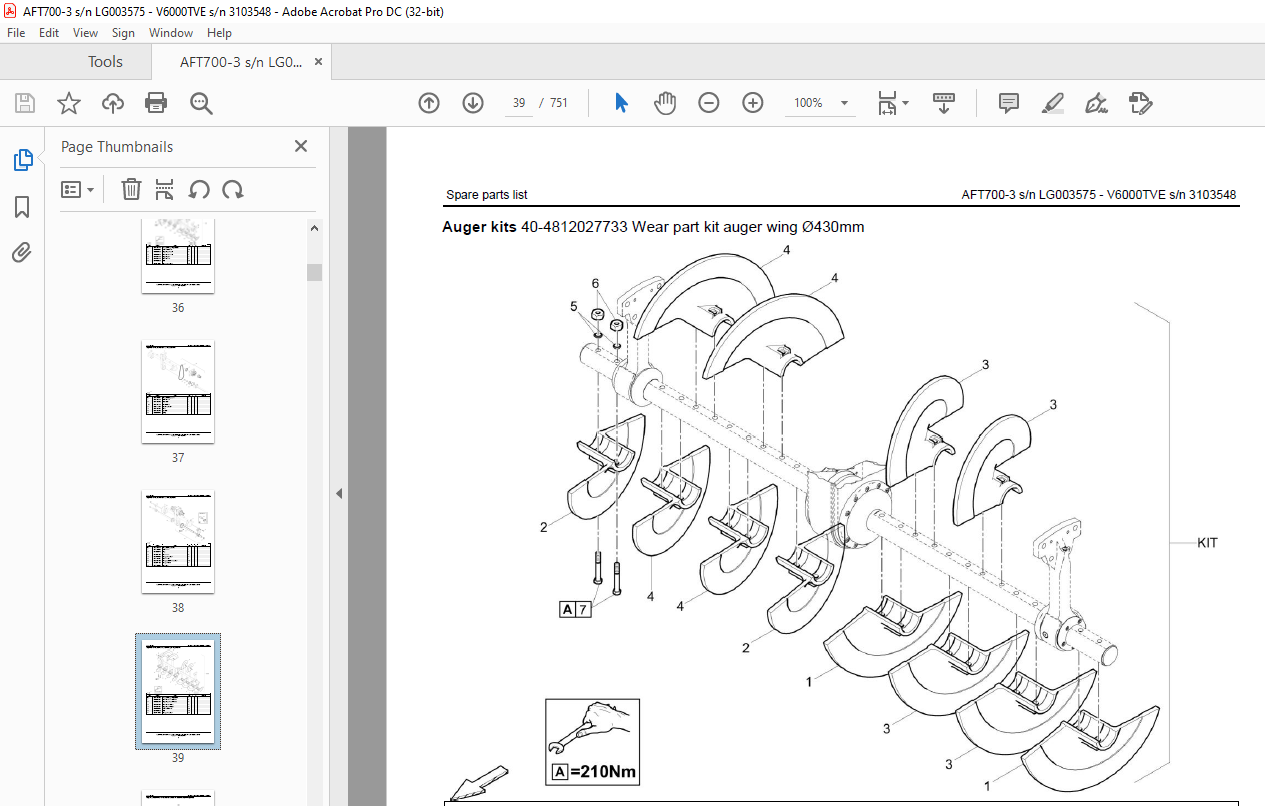Select page 38 thumbnail
Viewport: 1265px width, 806px height.
pyautogui.click(x=178, y=542)
